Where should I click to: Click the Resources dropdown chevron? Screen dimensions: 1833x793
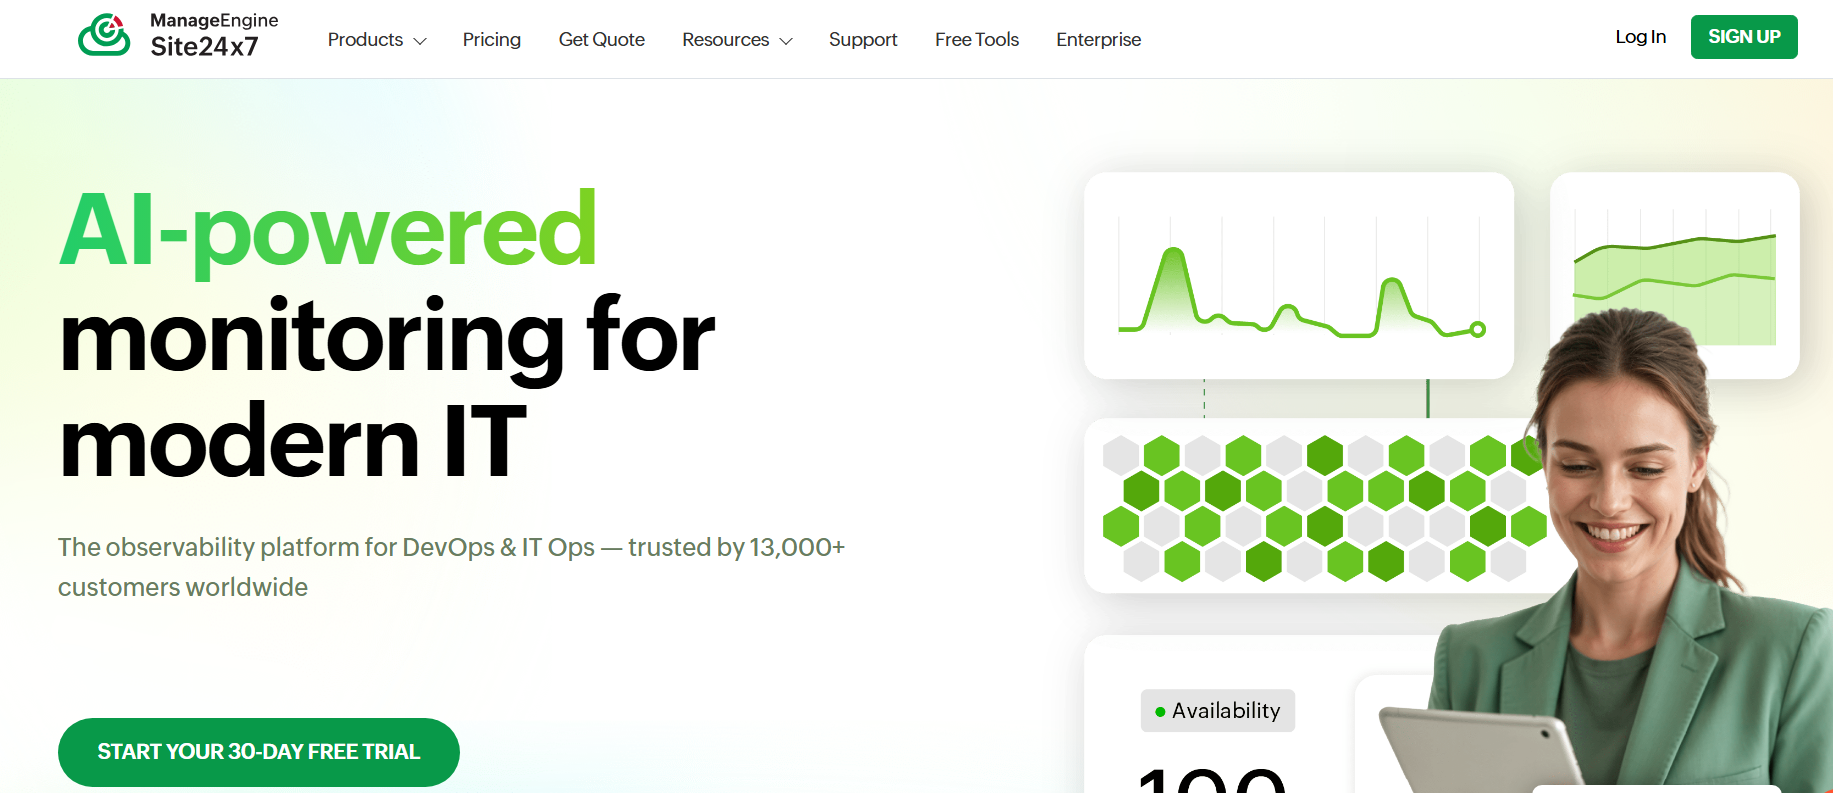[786, 41]
